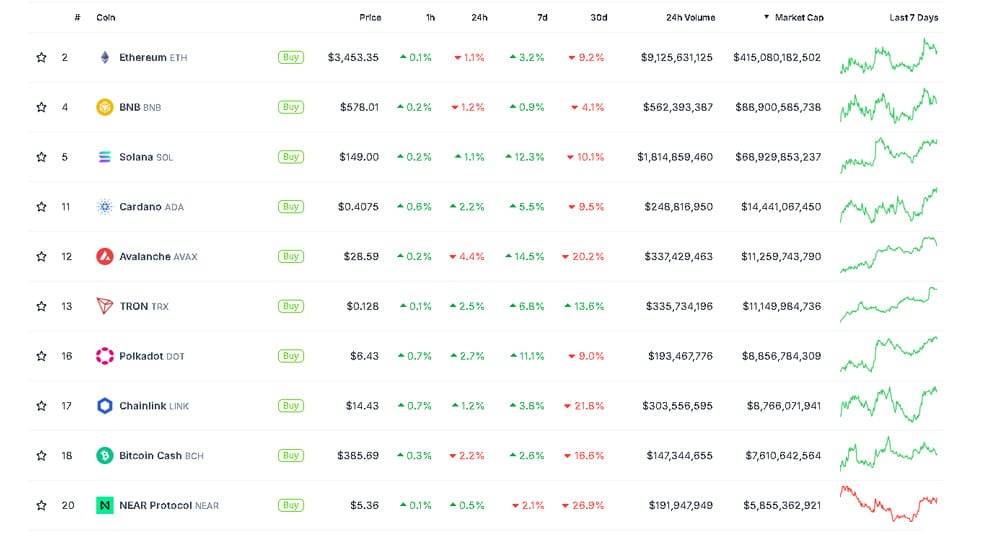Sort table by the # rank header
Screen dimensions: 984x554
click(x=77, y=18)
